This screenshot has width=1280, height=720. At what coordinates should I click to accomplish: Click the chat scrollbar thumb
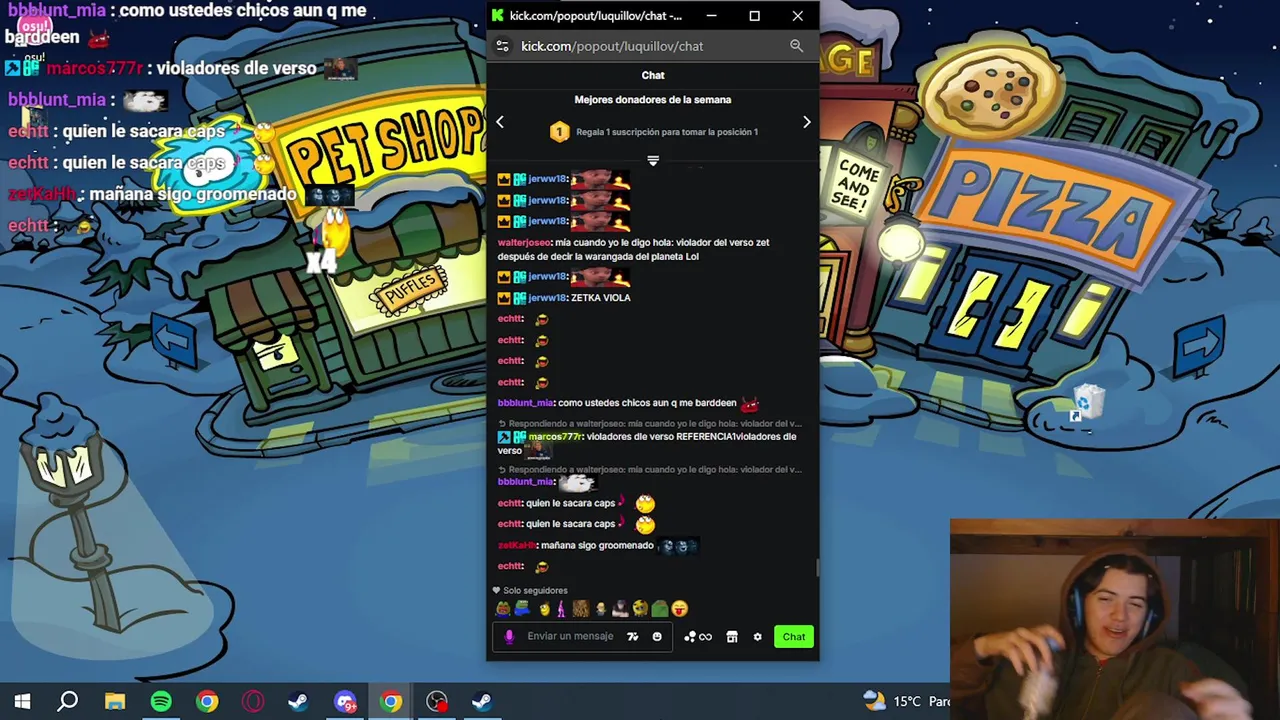tap(817, 568)
